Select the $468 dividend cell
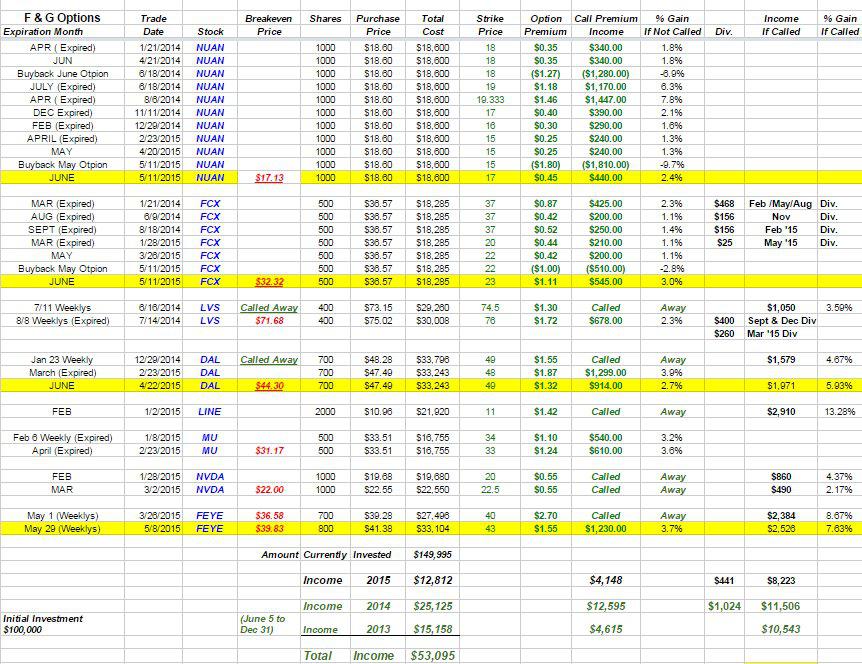The height and width of the screenshot is (664, 862). pyautogui.click(x=724, y=203)
